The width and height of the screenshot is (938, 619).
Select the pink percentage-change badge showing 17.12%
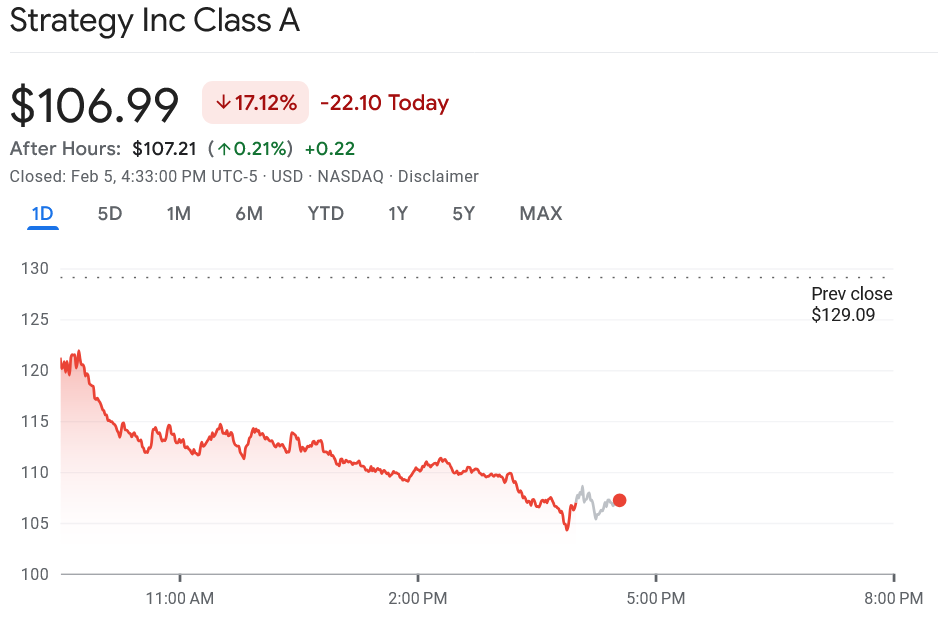coord(255,102)
